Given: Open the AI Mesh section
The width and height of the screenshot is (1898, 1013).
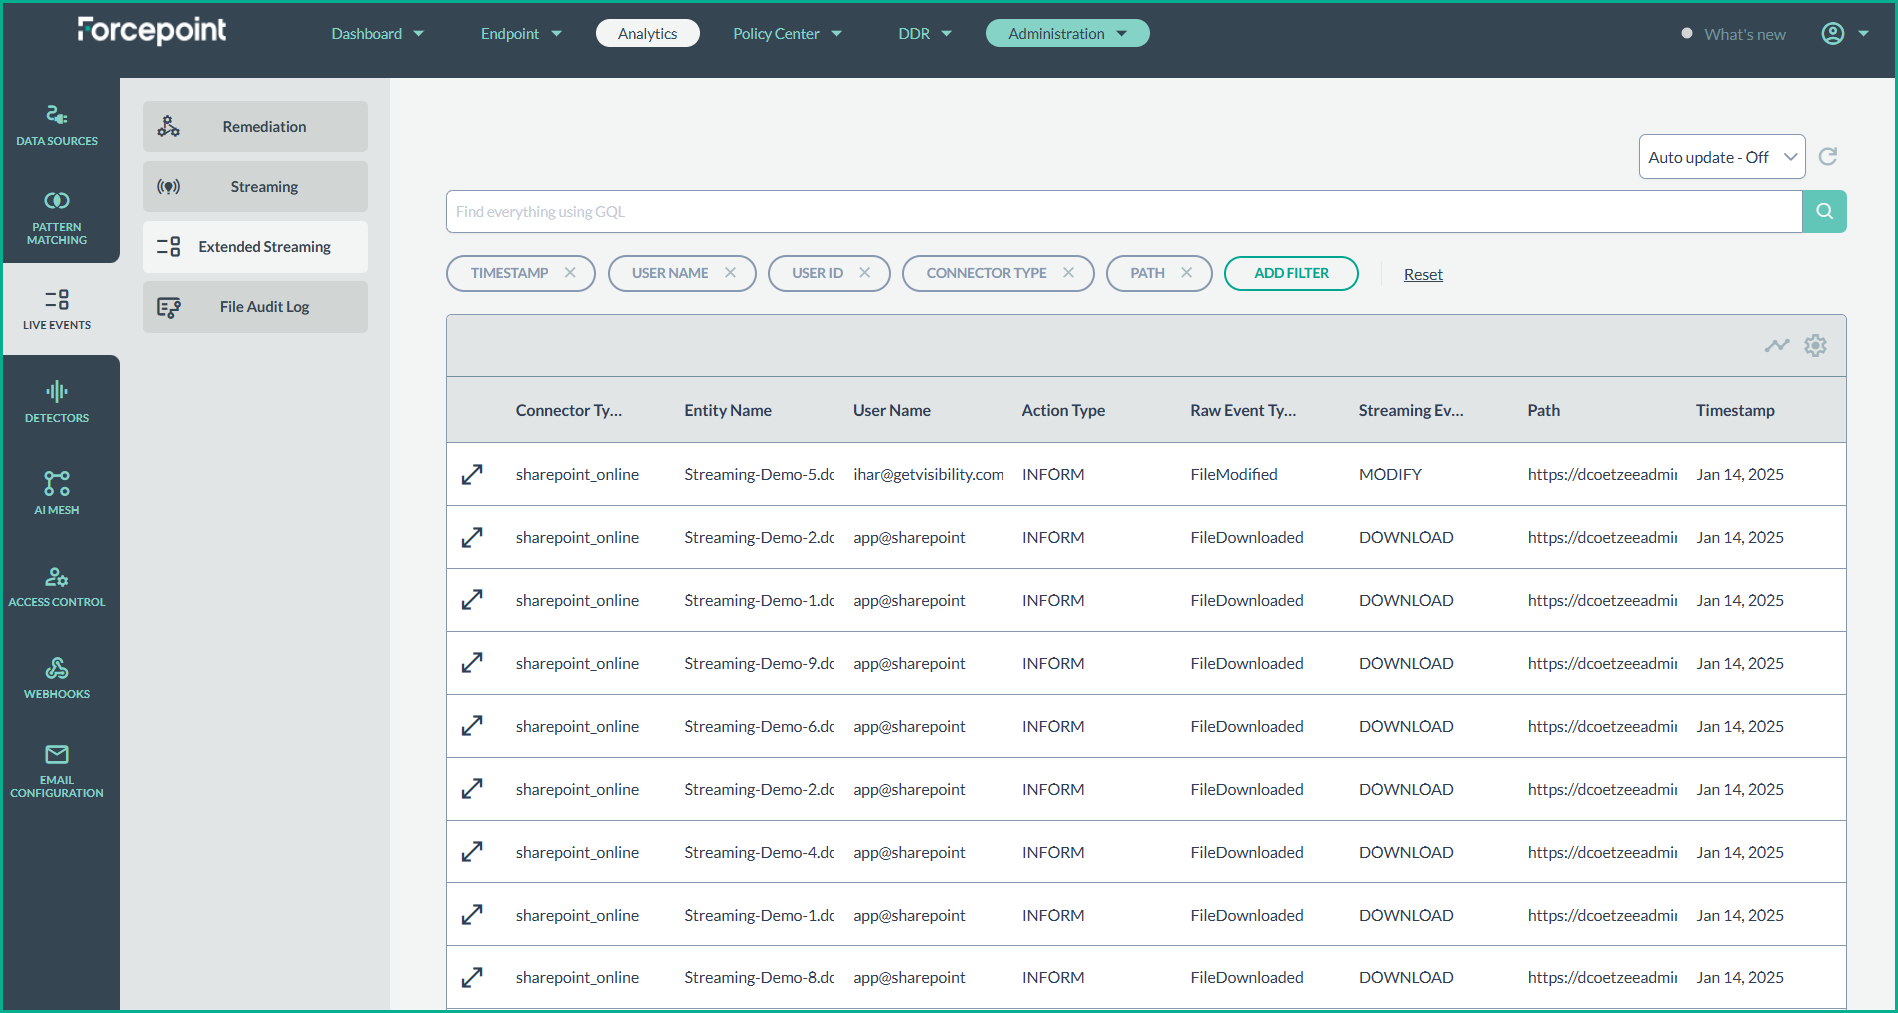Looking at the screenshot, I should click(x=57, y=493).
